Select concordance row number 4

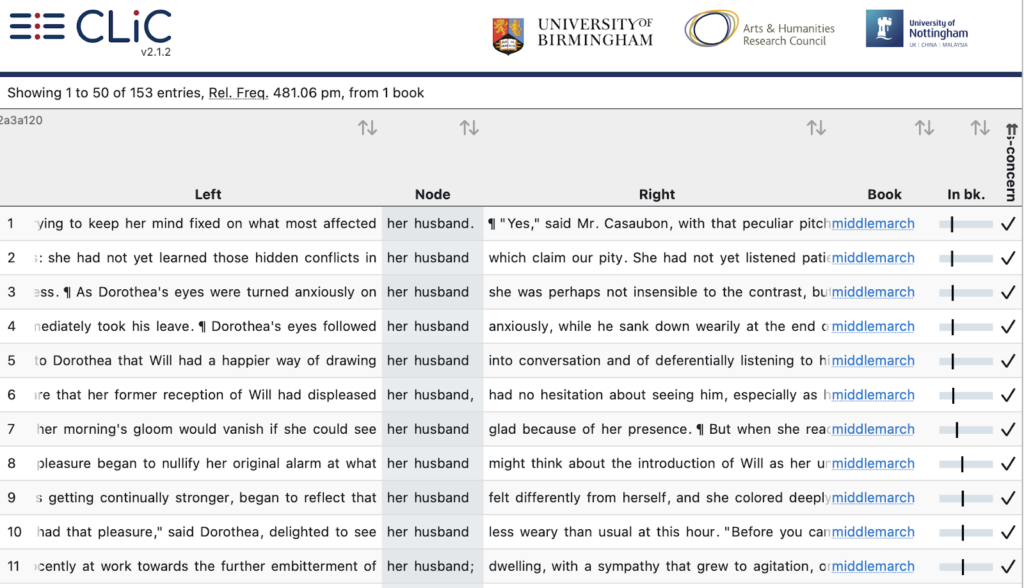tap(12, 326)
